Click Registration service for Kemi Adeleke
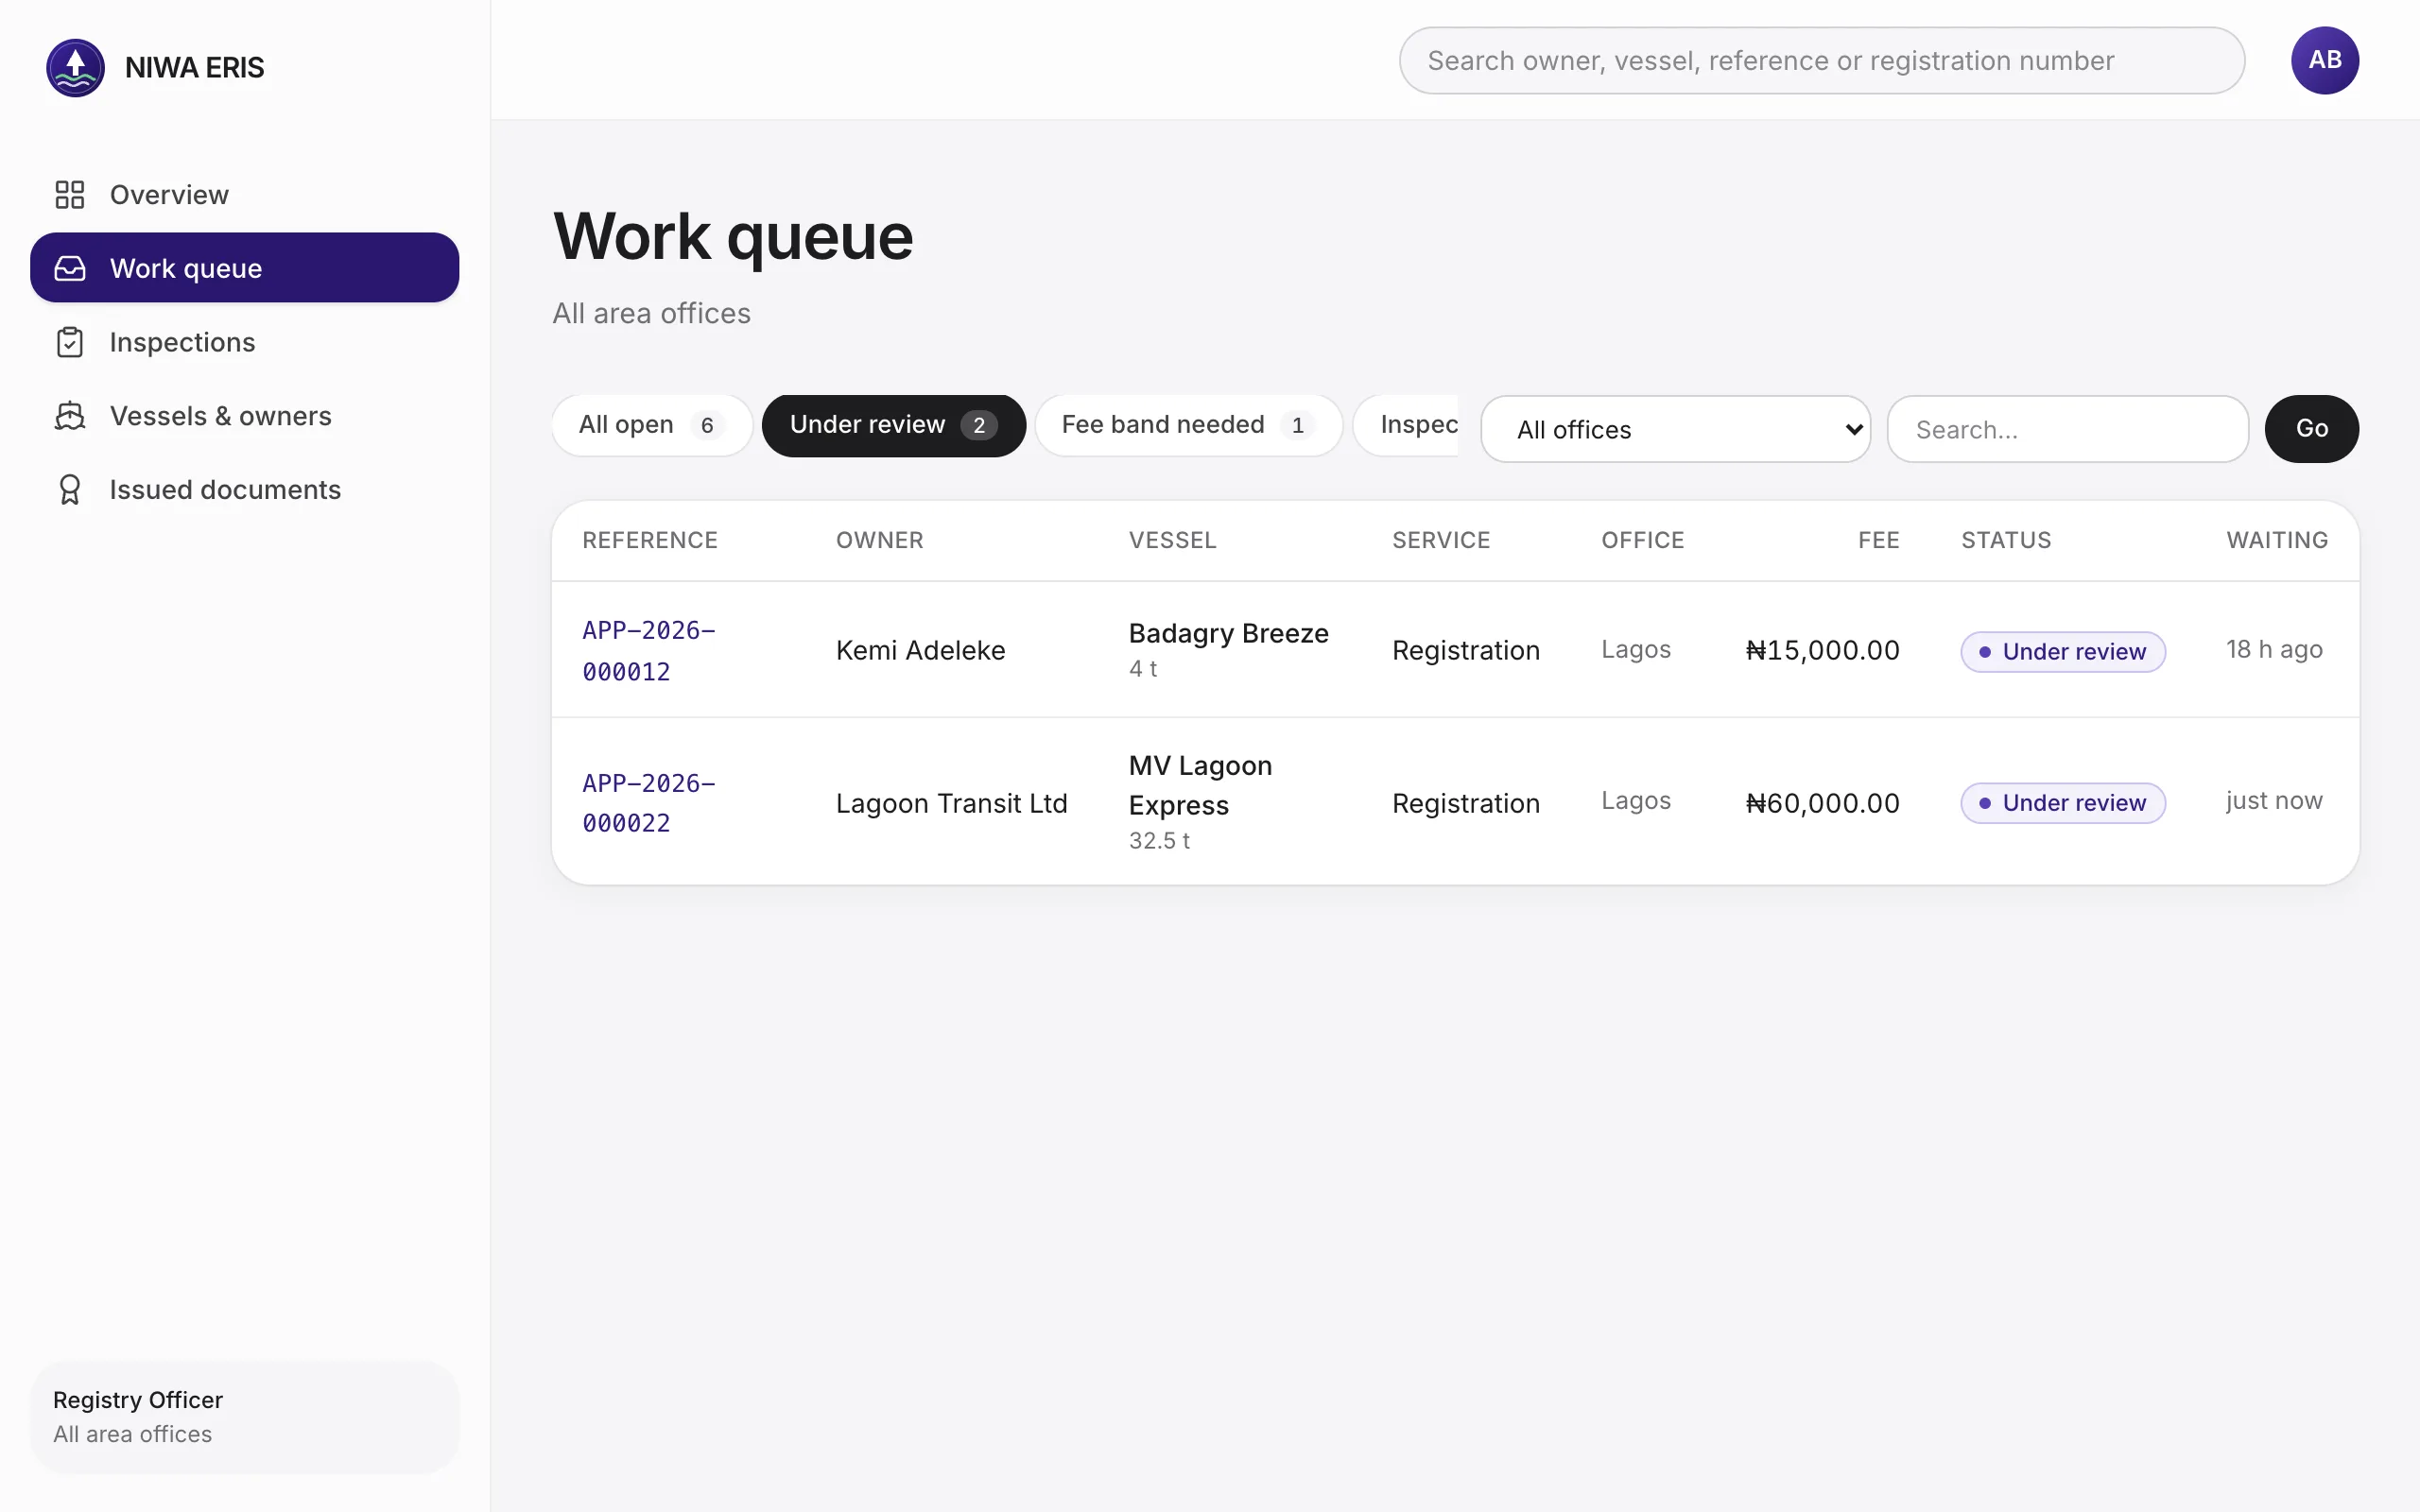 pos(1465,651)
